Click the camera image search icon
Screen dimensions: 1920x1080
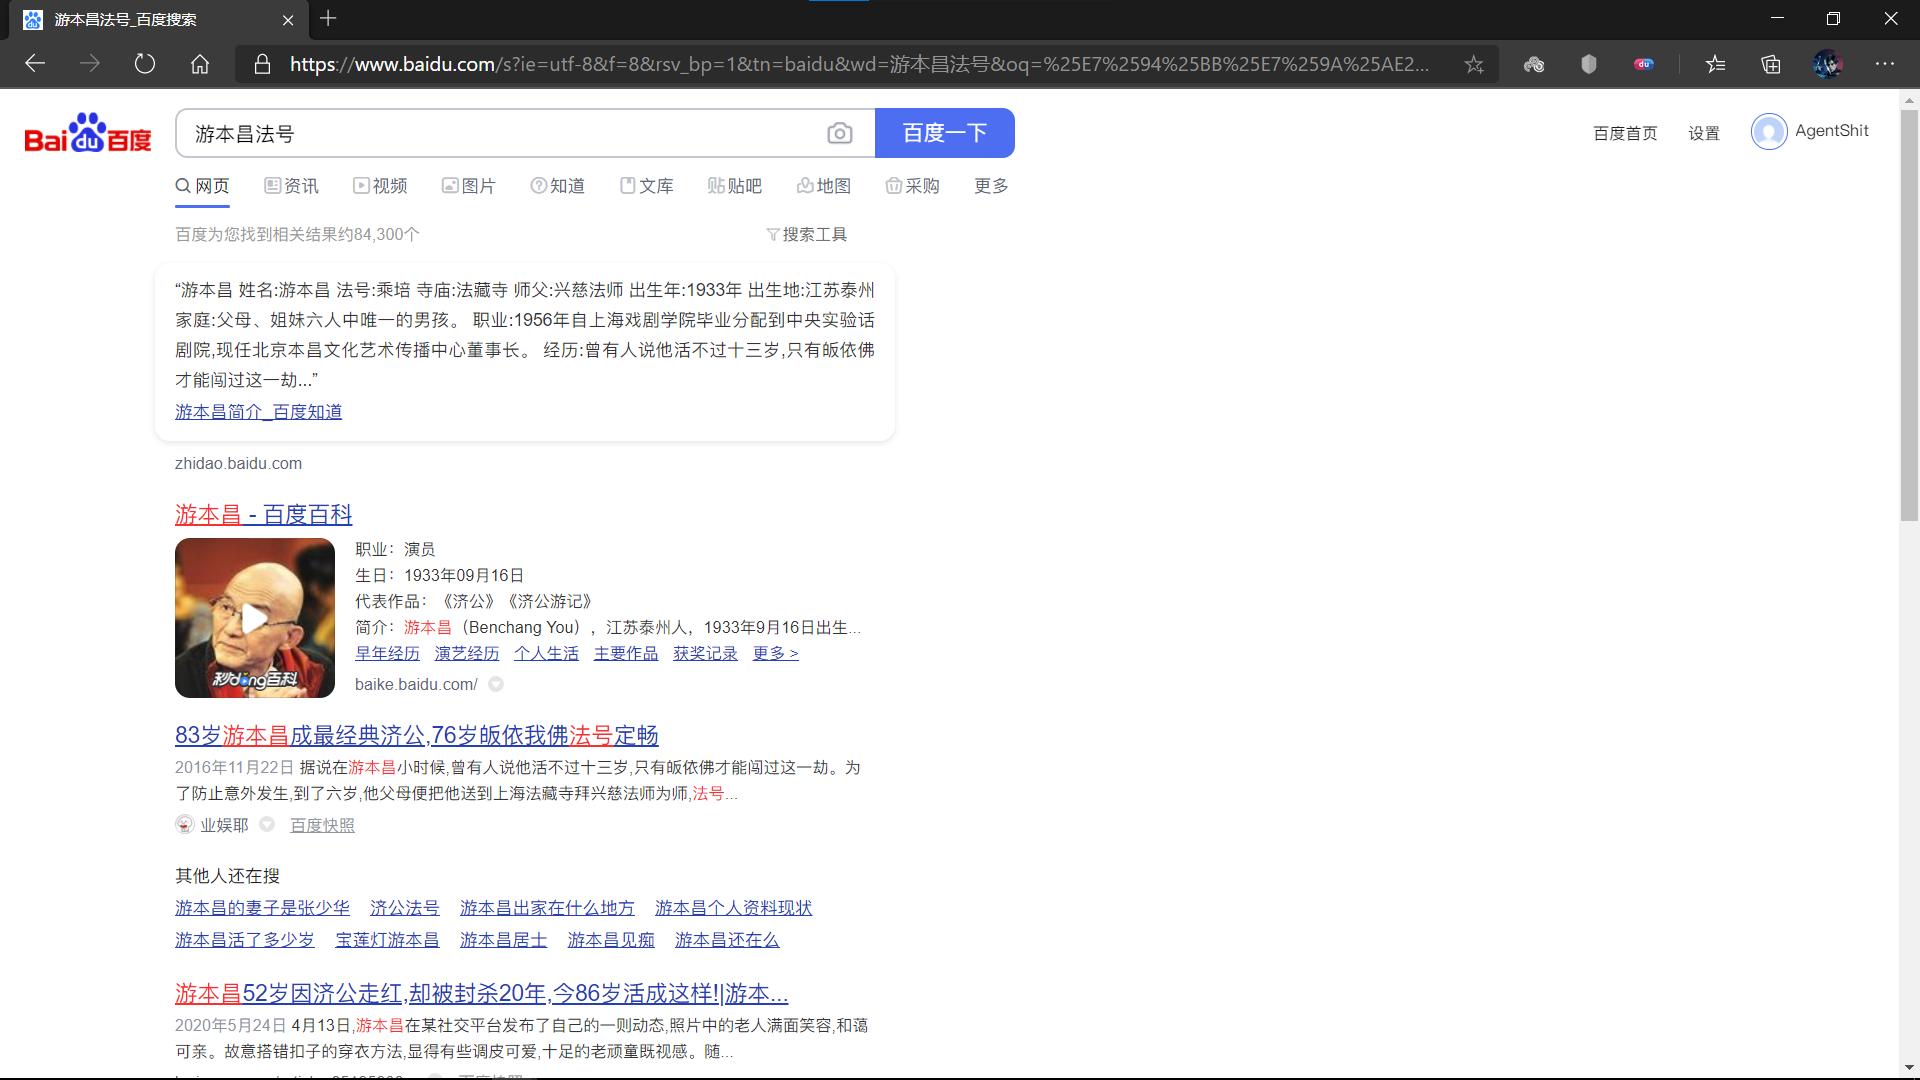(839, 133)
